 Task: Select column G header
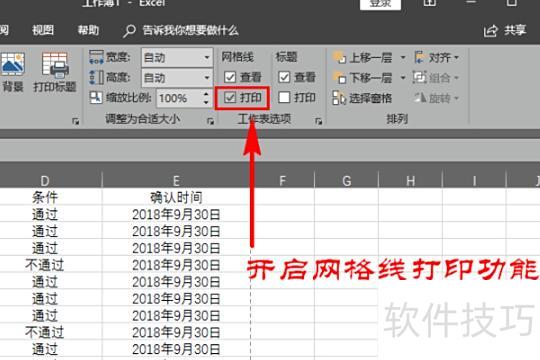click(346, 181)
